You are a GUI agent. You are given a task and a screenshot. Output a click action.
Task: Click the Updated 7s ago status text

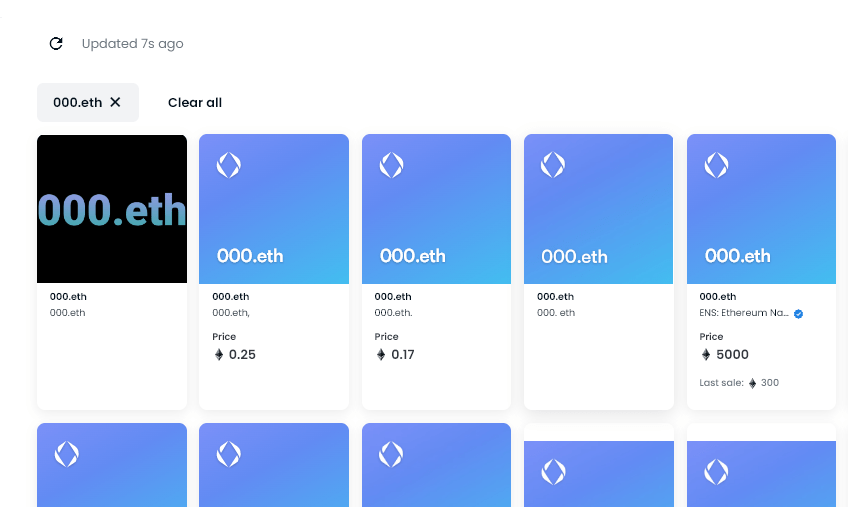click(x=132, y=43)
